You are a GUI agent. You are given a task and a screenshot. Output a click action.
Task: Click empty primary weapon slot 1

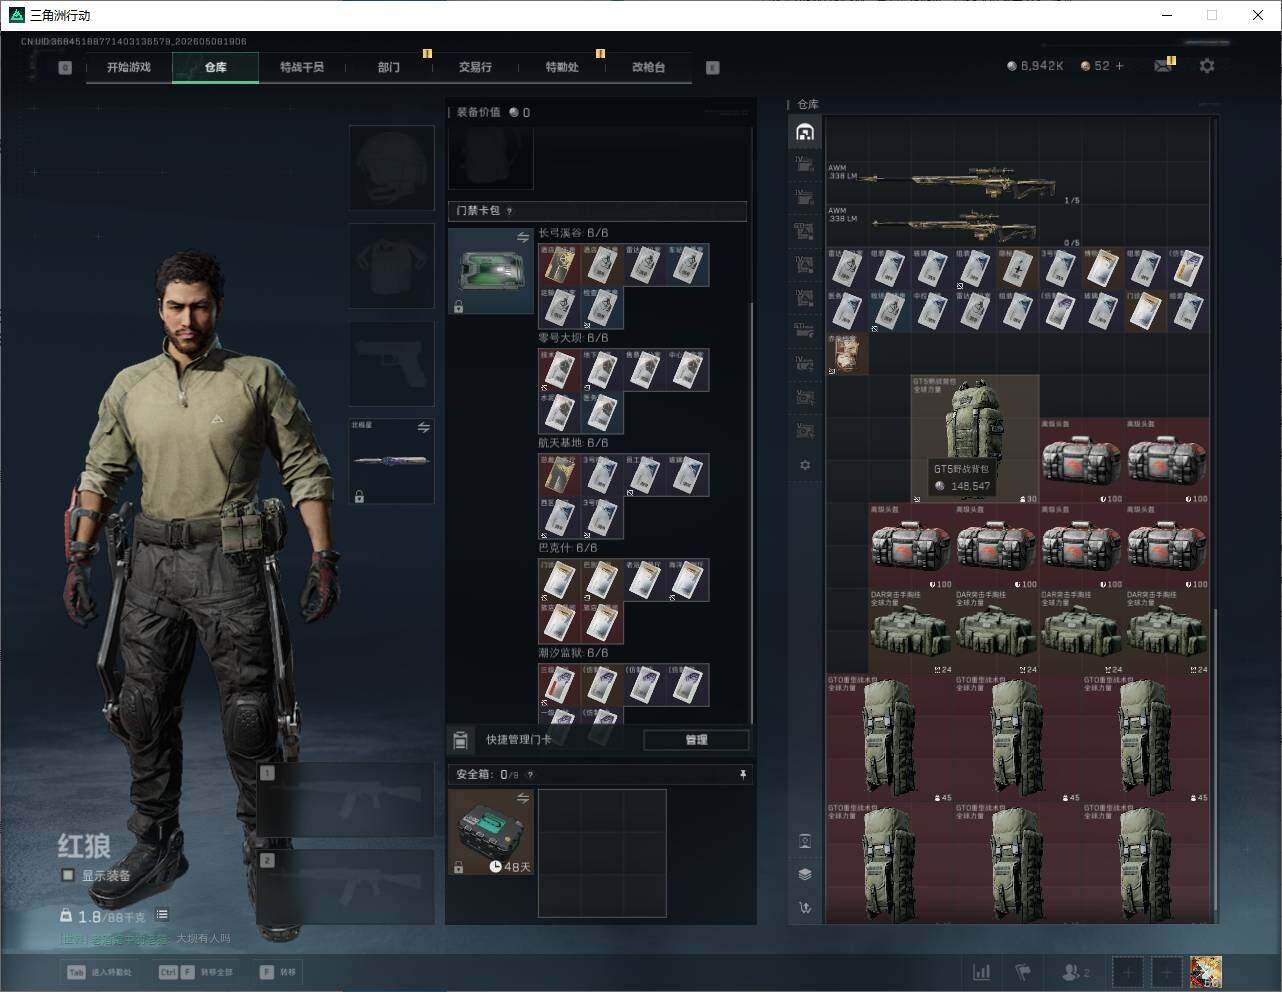coord(346,800)
